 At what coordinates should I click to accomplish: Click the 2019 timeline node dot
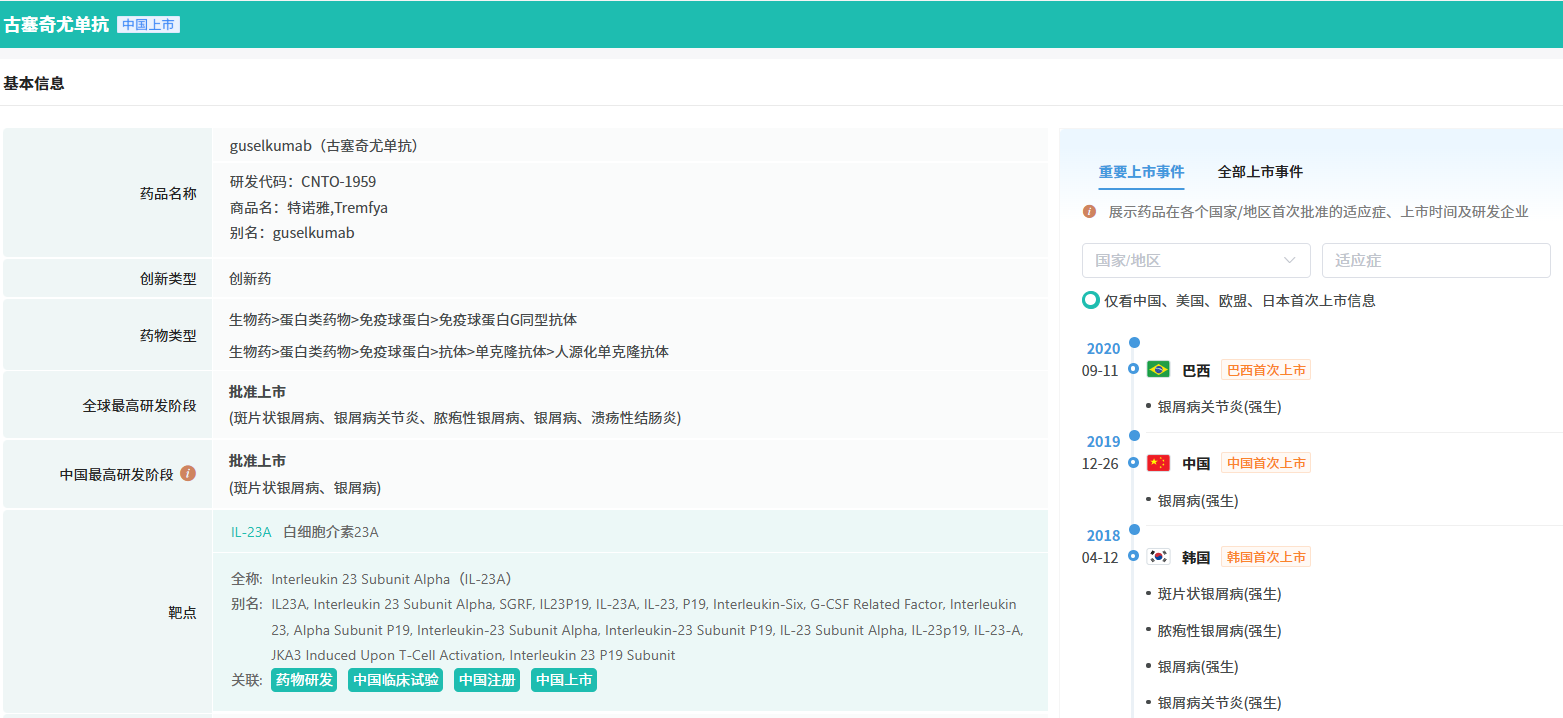point(1134,435)
